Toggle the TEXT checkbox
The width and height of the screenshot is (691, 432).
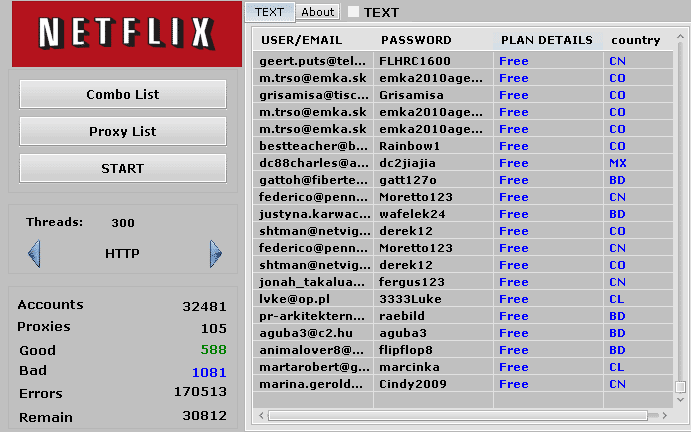point(353,12)
